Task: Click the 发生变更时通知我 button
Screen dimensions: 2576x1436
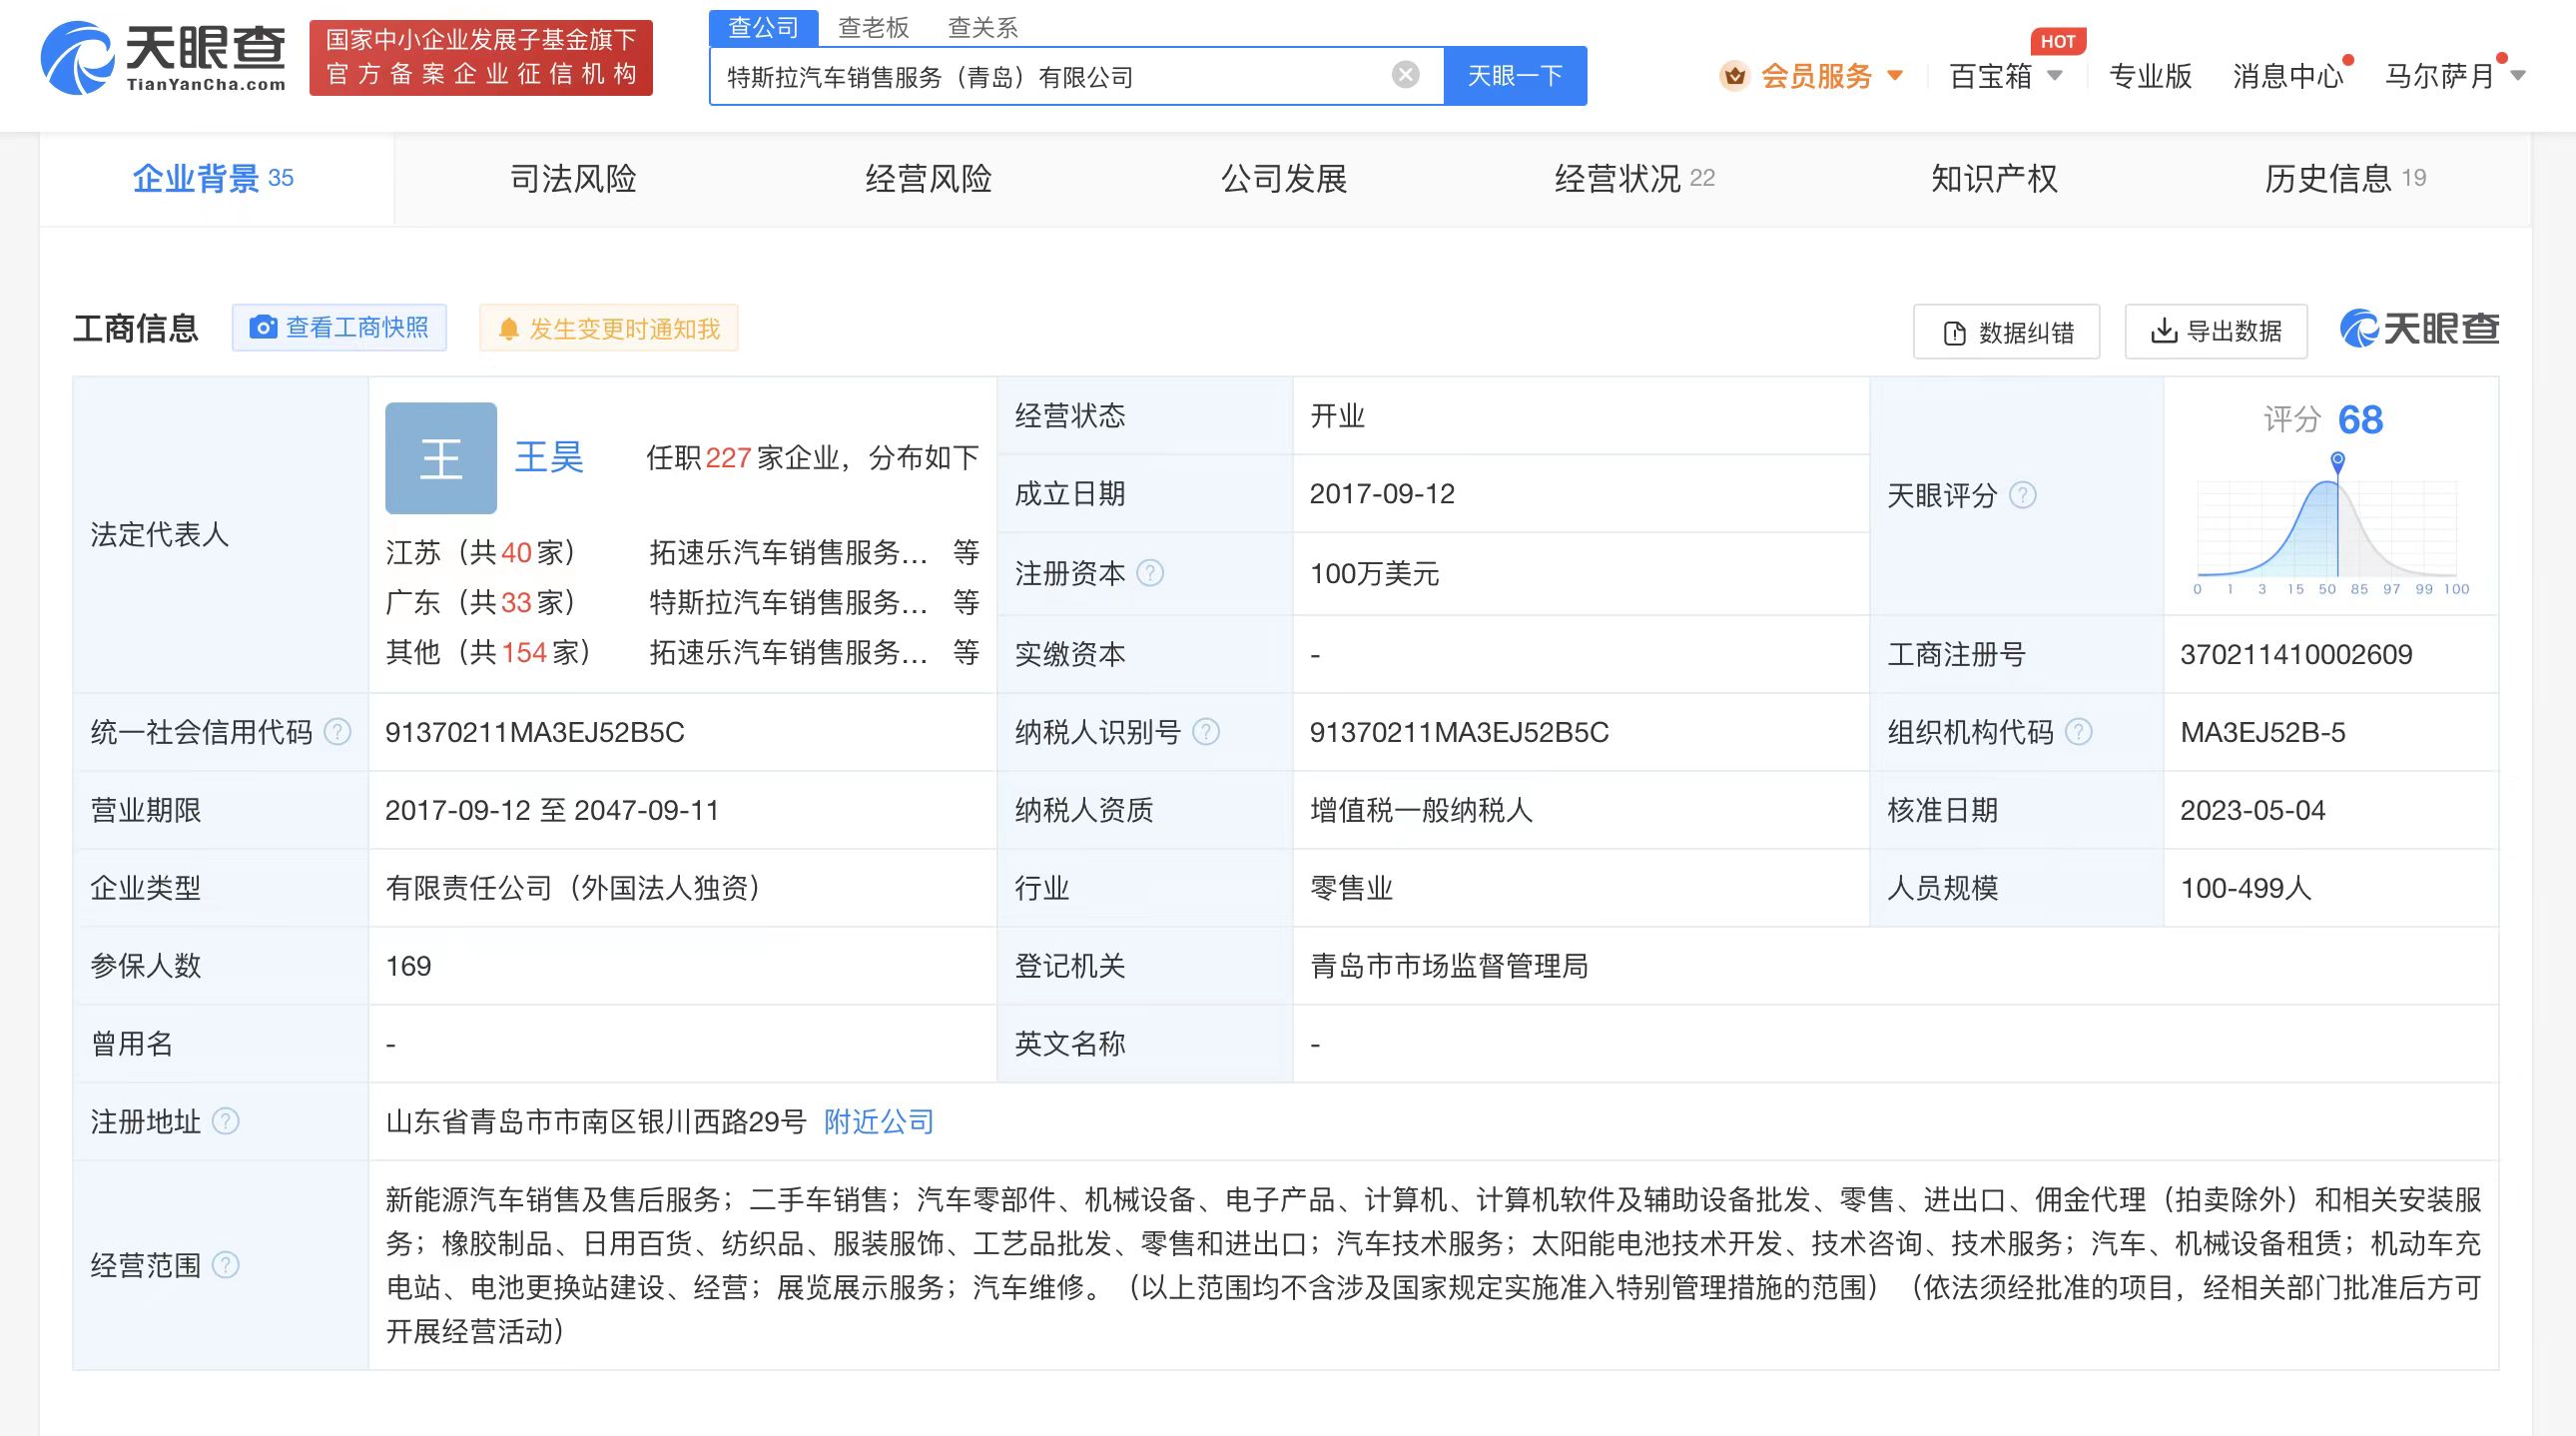Action: point(609,328)
